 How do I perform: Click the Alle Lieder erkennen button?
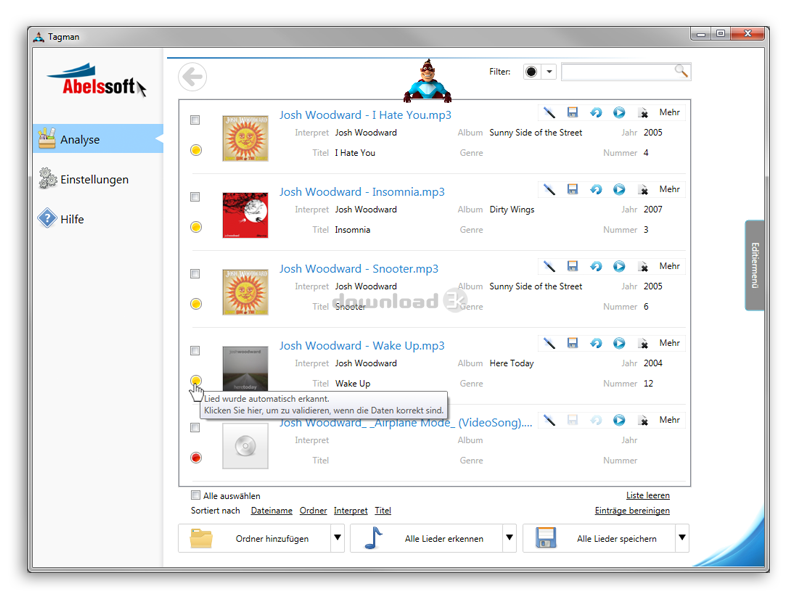(426, 538)
